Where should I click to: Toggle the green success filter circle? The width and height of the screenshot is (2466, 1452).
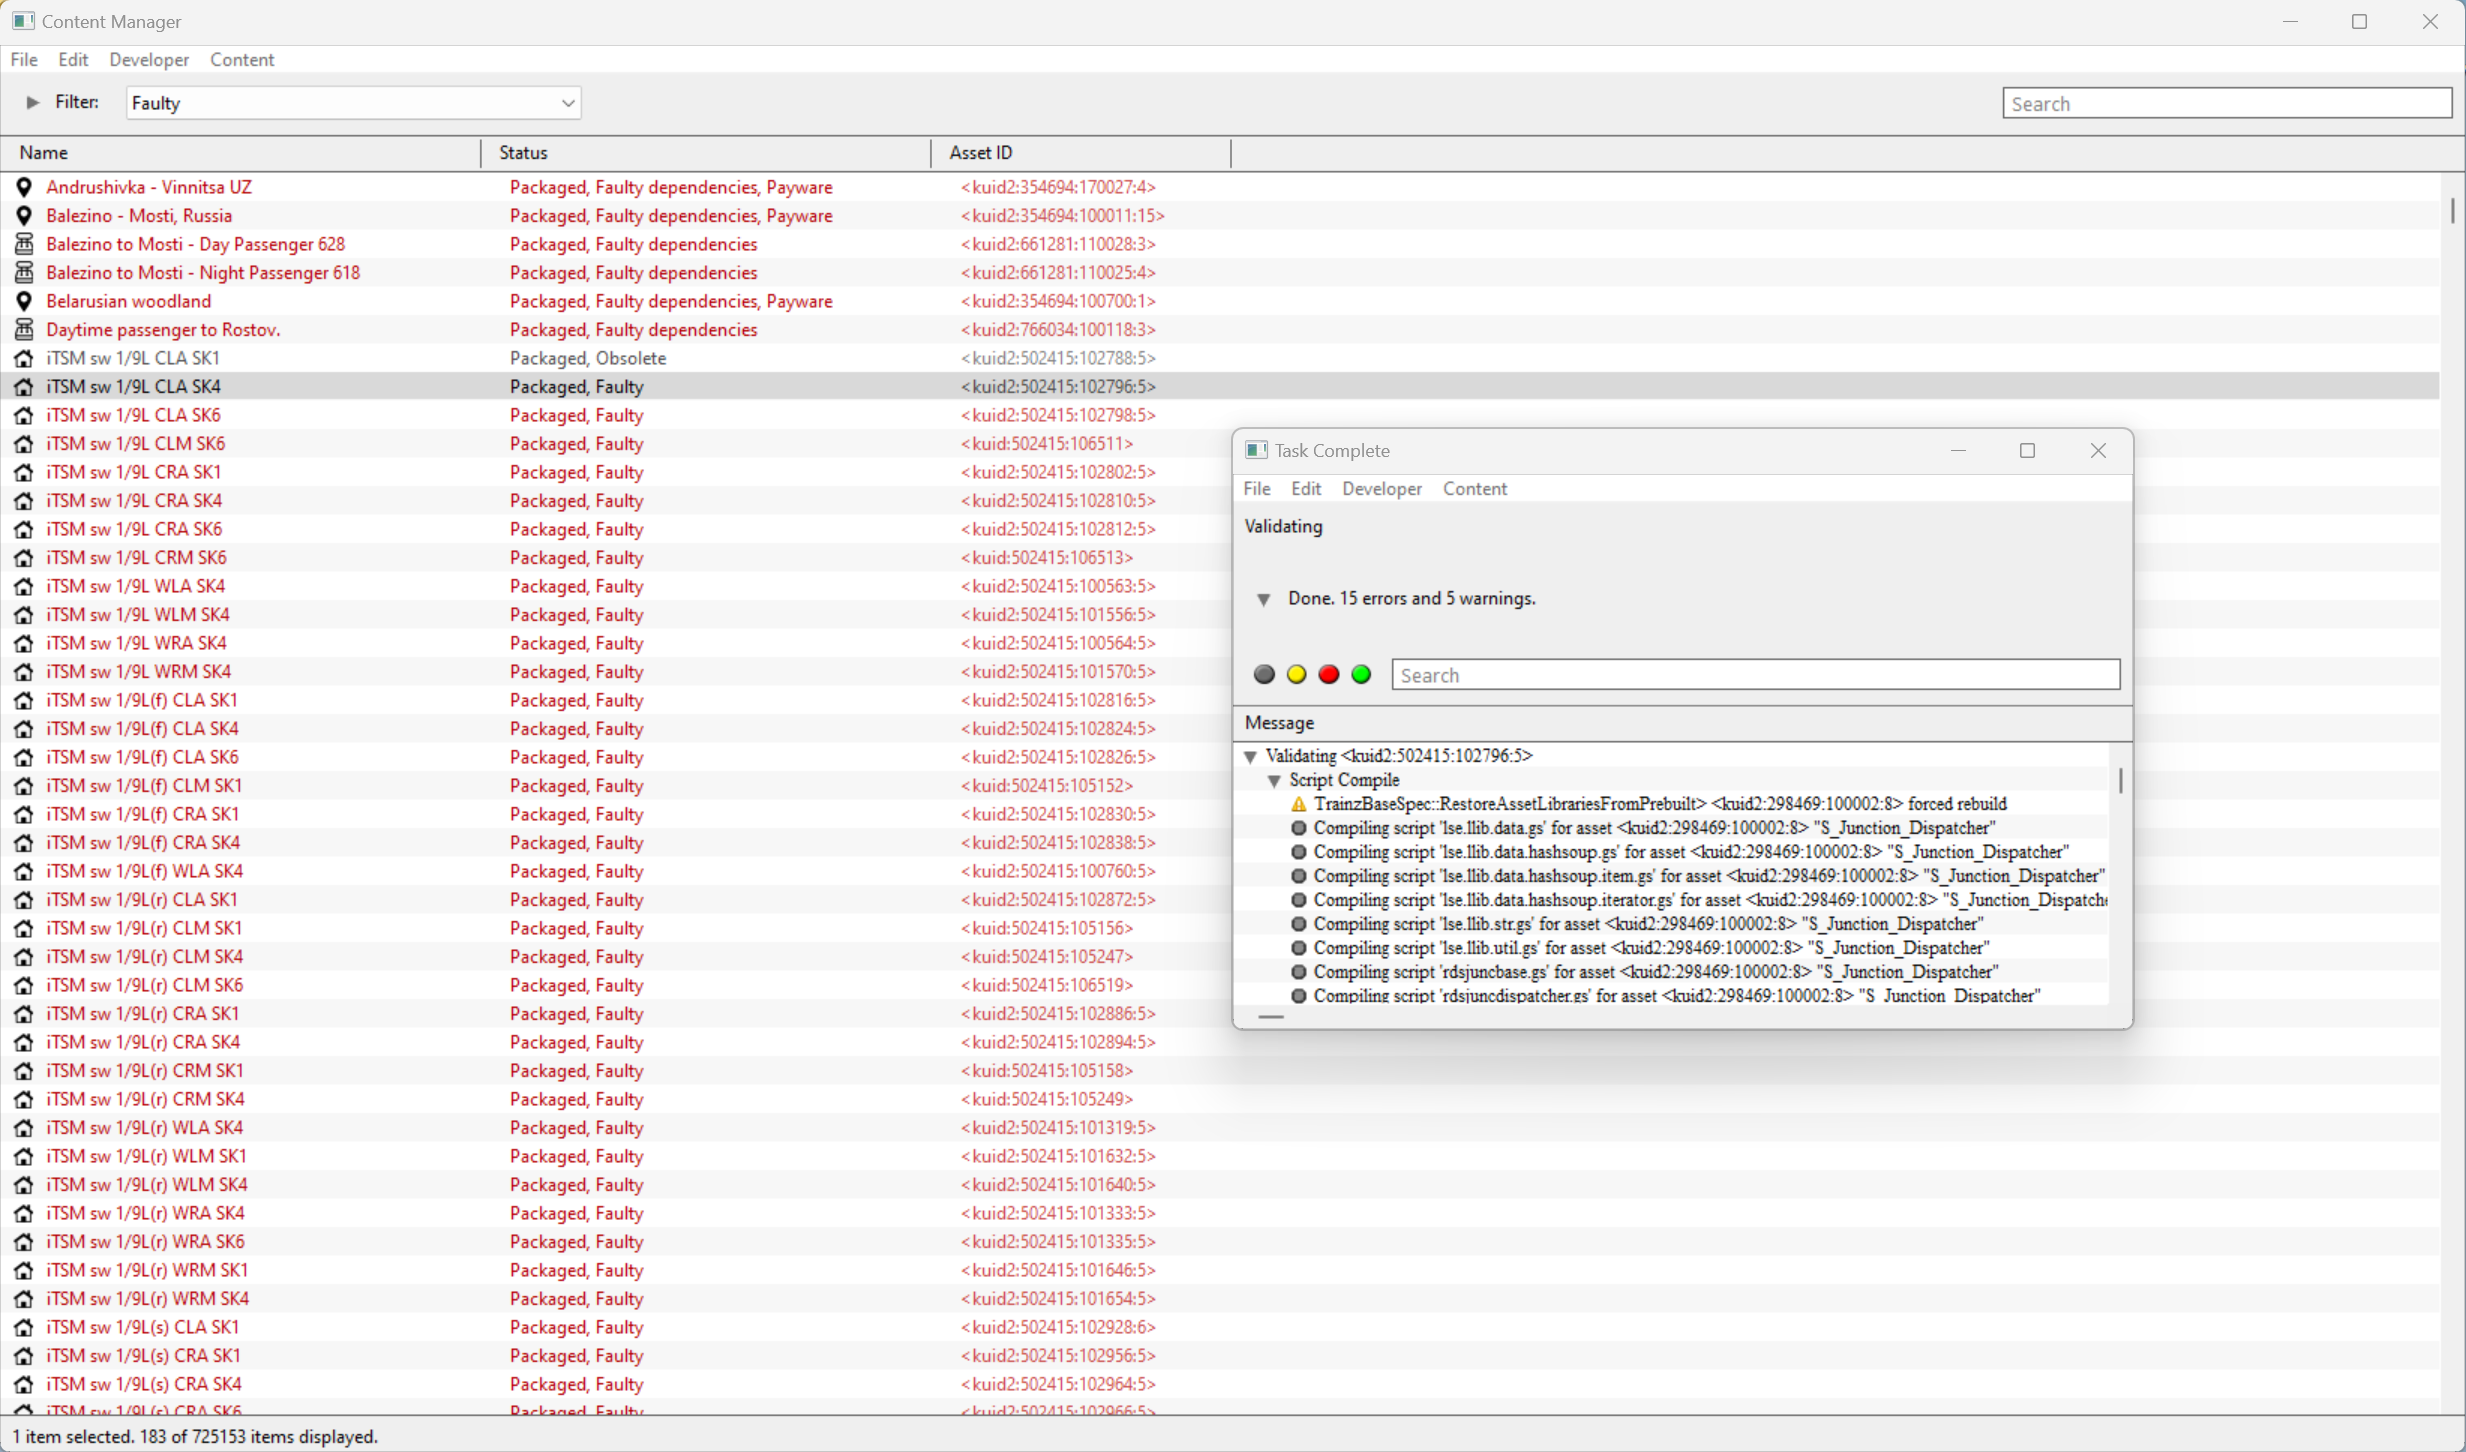click(x=1361, y=675)
